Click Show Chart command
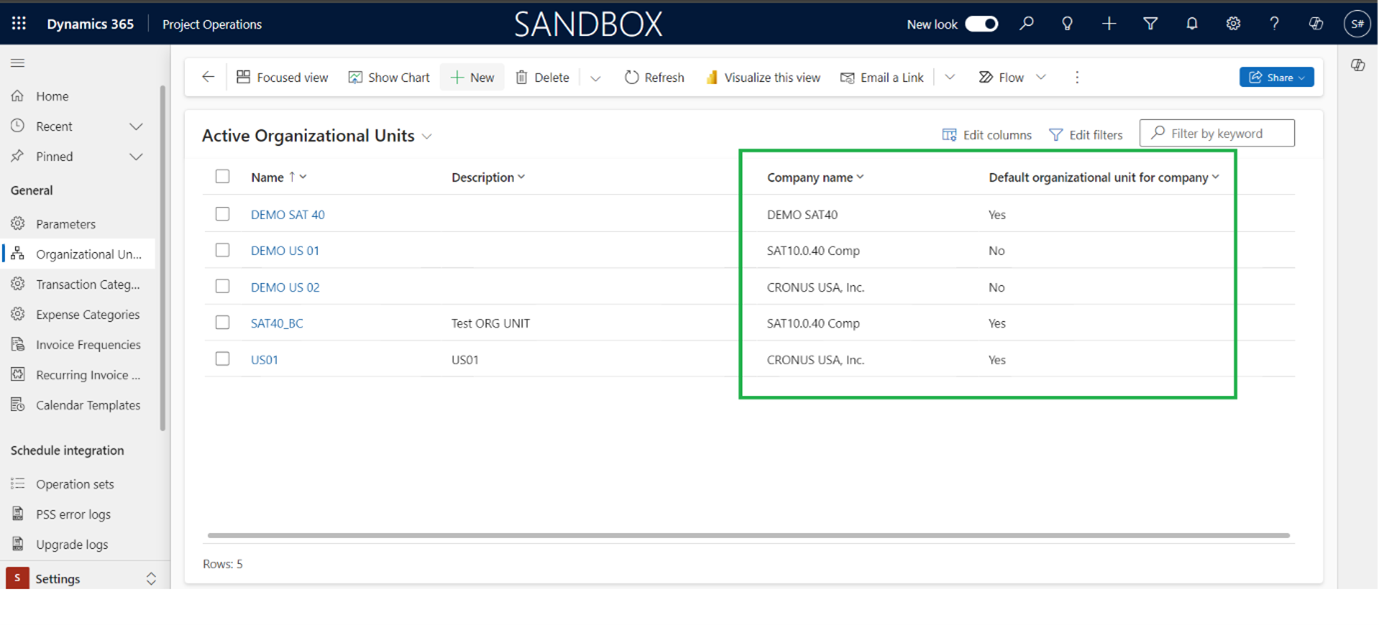 coord(389,77)
